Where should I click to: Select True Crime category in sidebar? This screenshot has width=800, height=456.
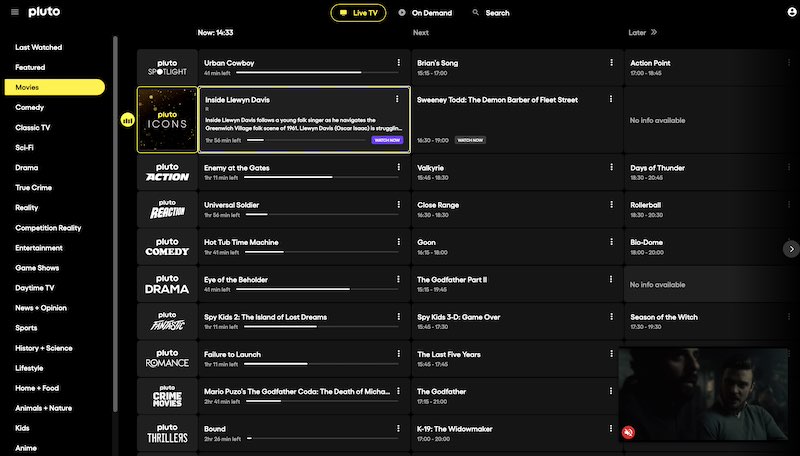(x=34, y=187)
